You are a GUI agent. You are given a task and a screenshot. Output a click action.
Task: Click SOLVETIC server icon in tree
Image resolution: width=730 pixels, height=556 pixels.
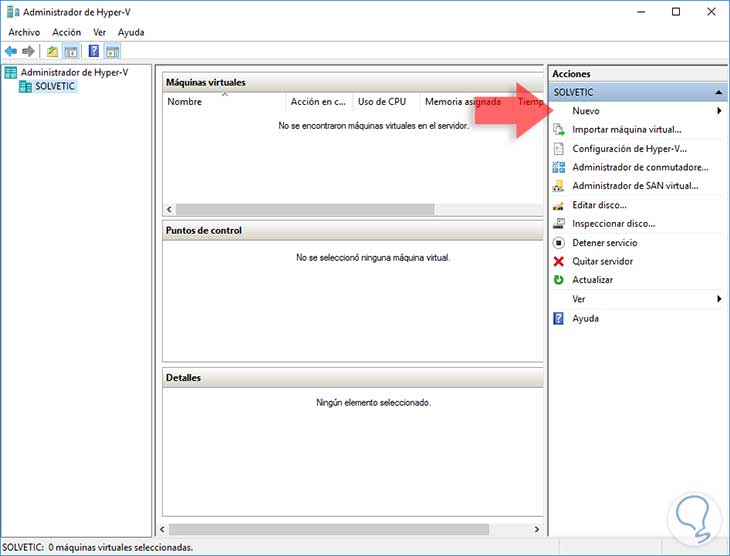[25, 87]
